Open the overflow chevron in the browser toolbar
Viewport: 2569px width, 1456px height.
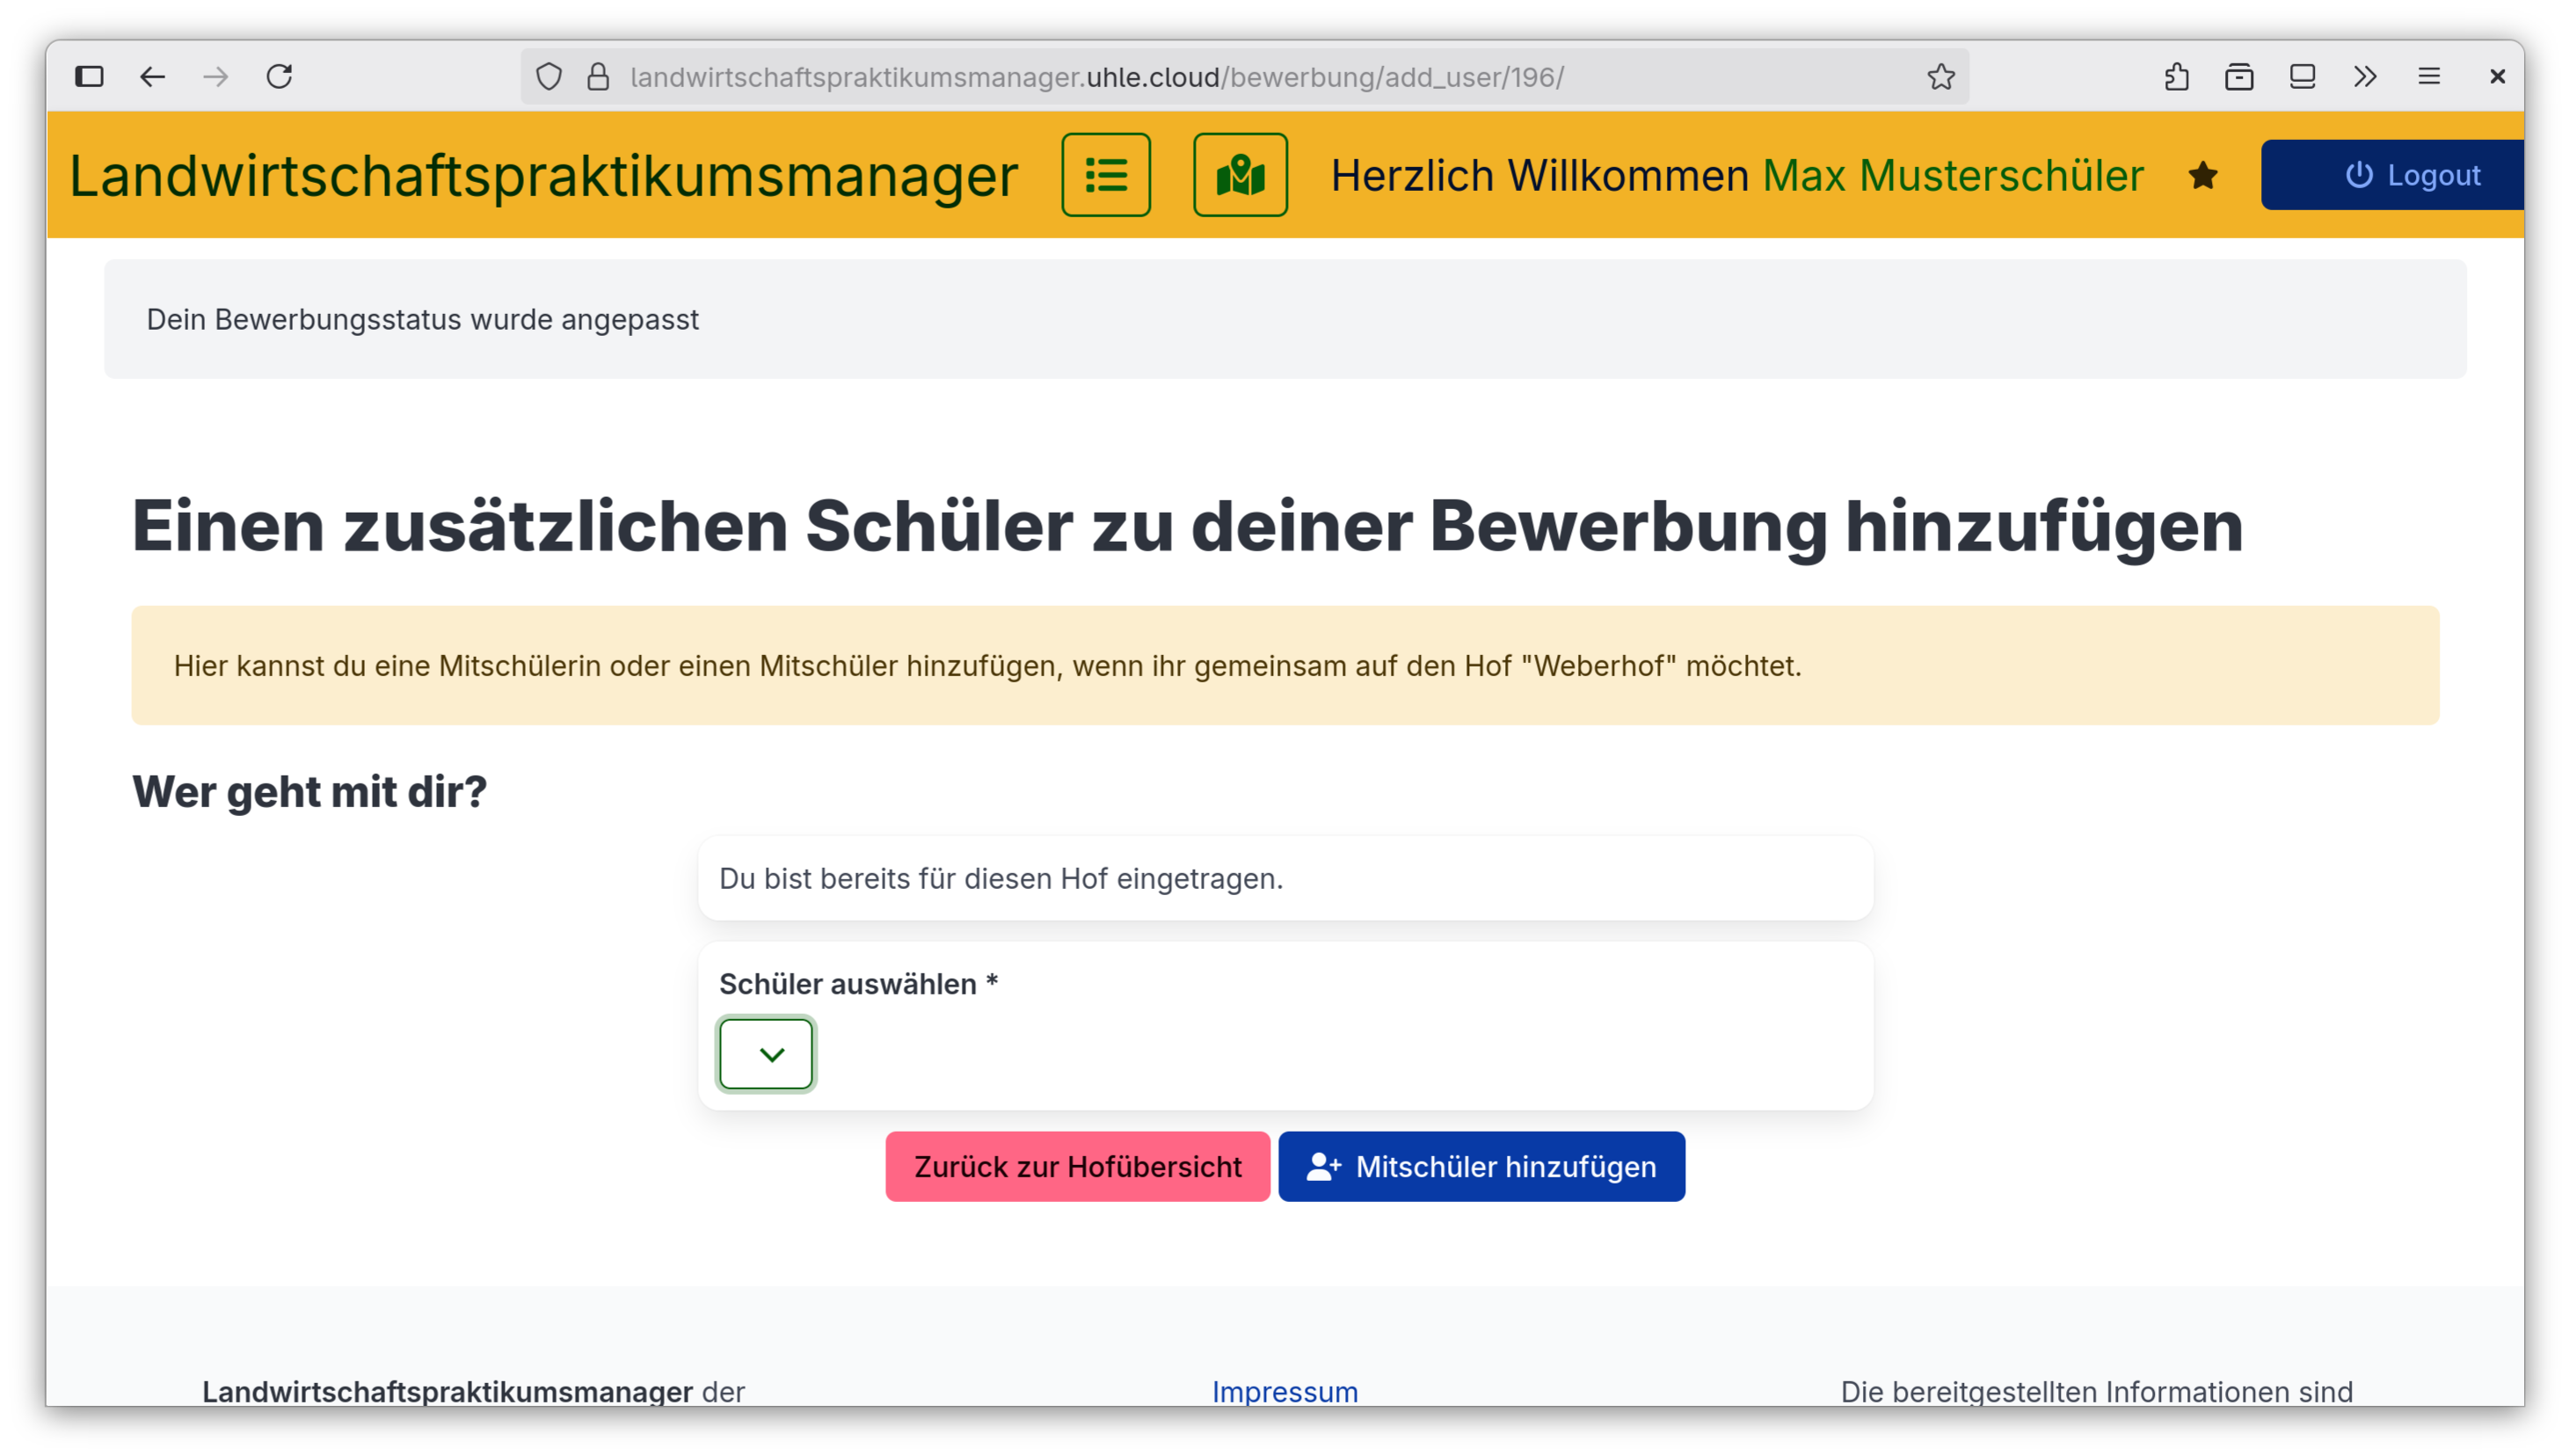point(2364,76)
